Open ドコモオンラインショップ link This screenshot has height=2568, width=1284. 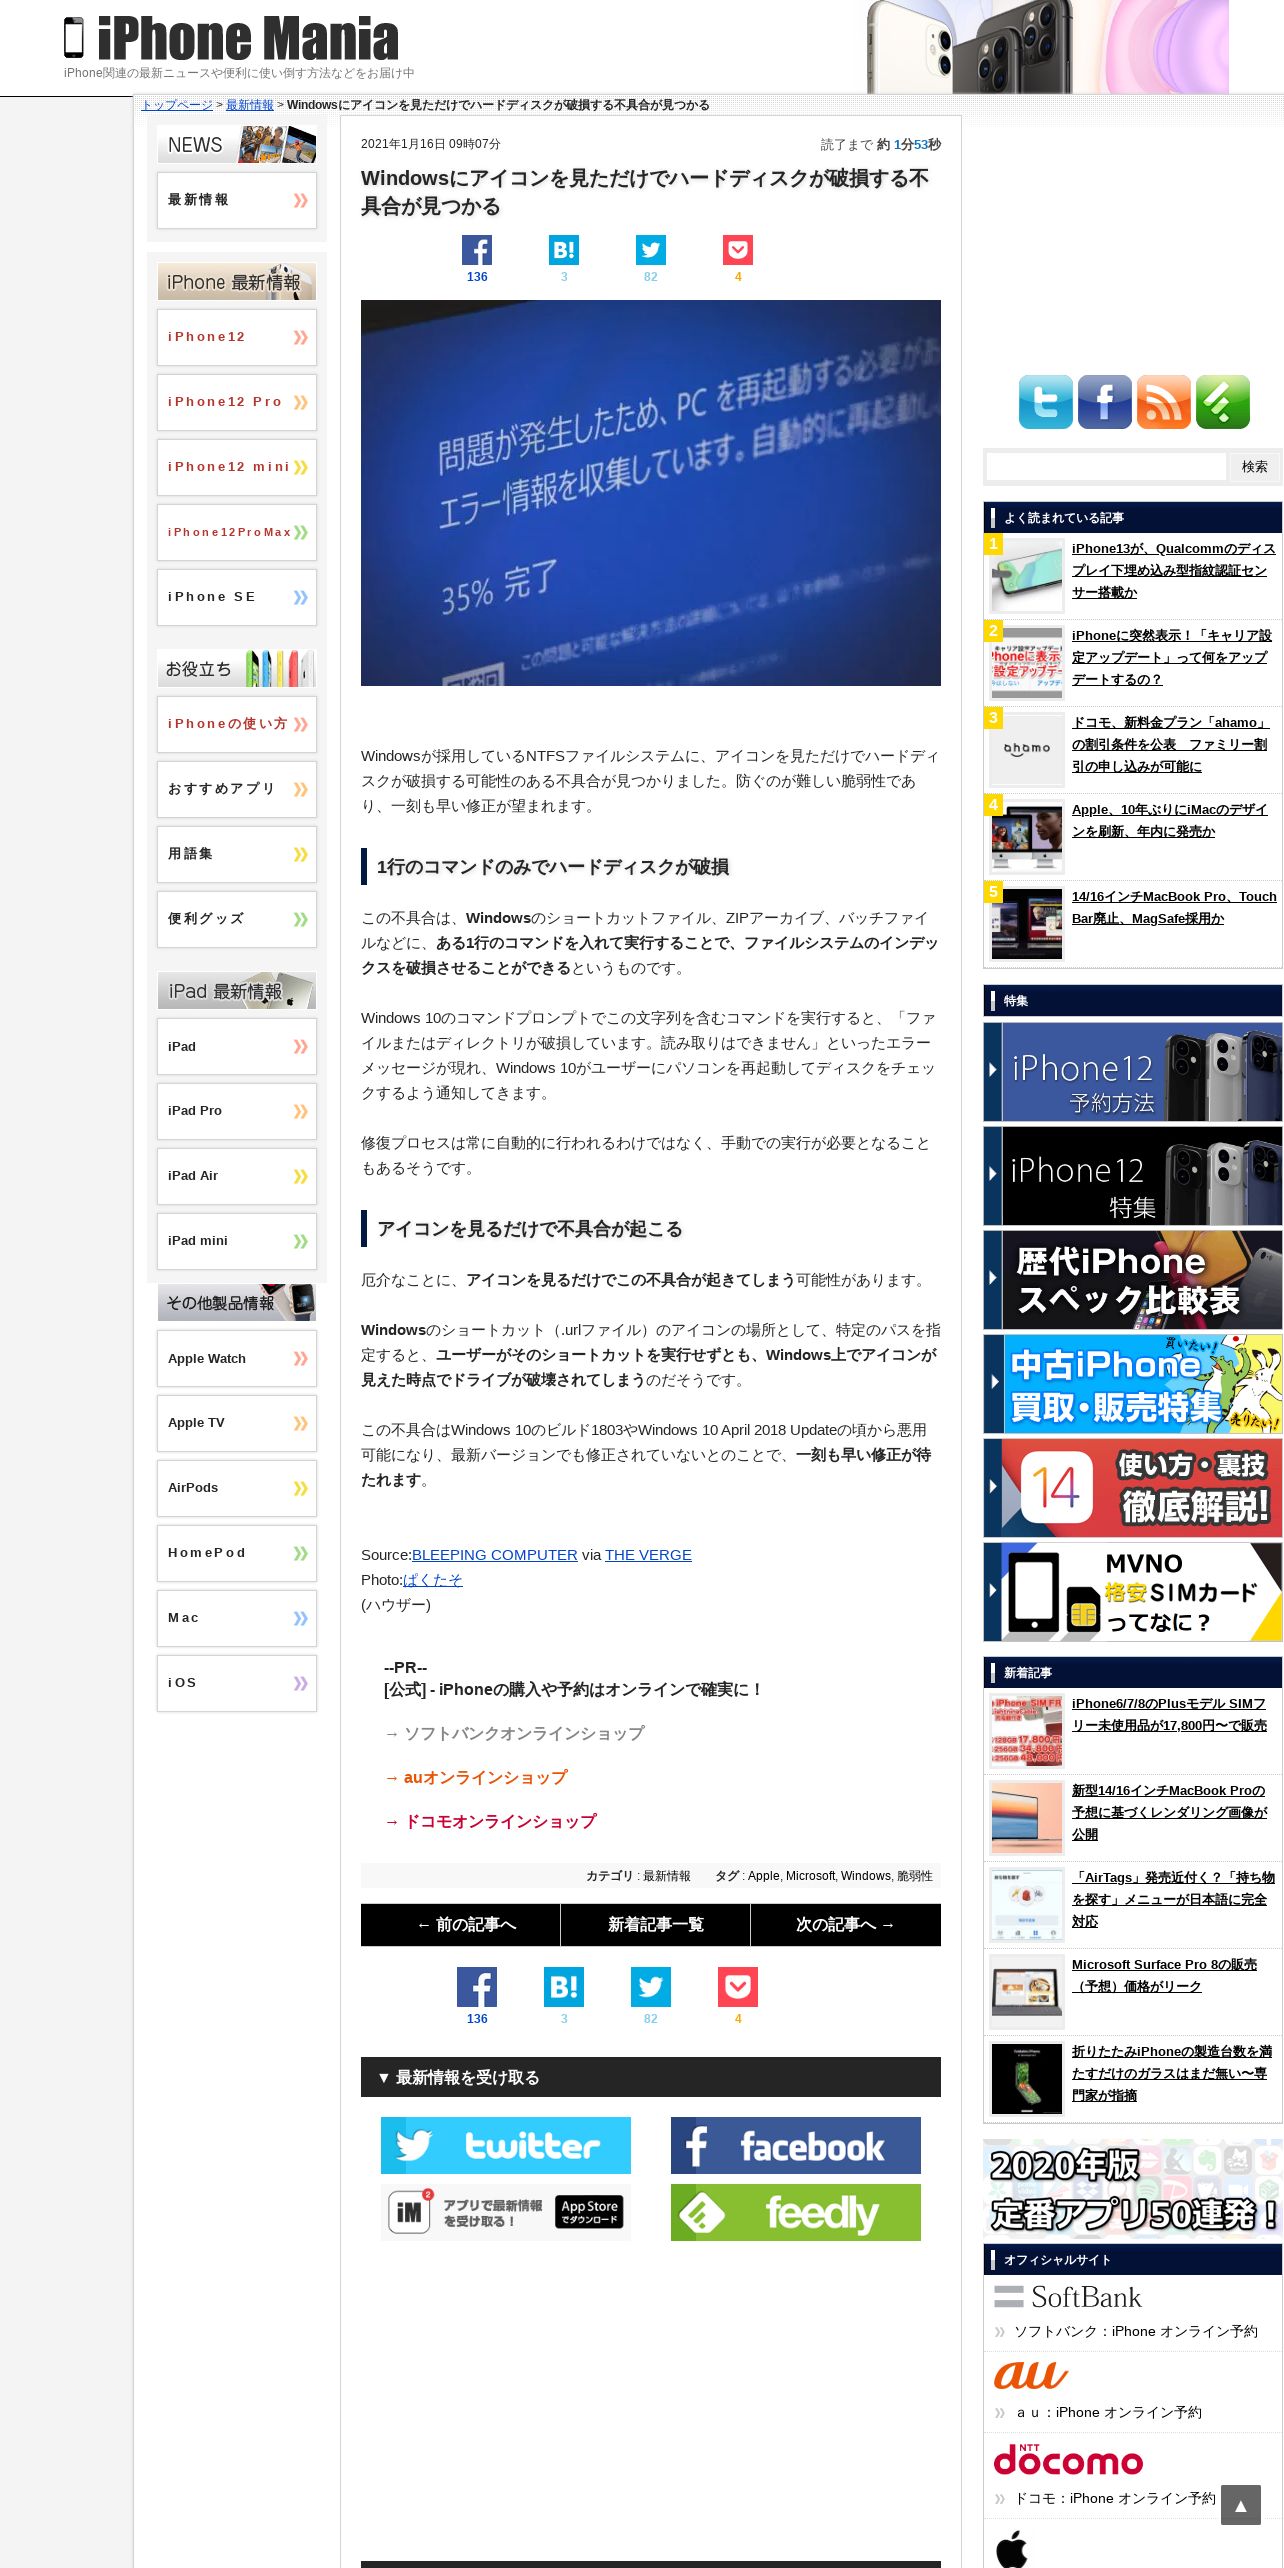coord(491,1821)
